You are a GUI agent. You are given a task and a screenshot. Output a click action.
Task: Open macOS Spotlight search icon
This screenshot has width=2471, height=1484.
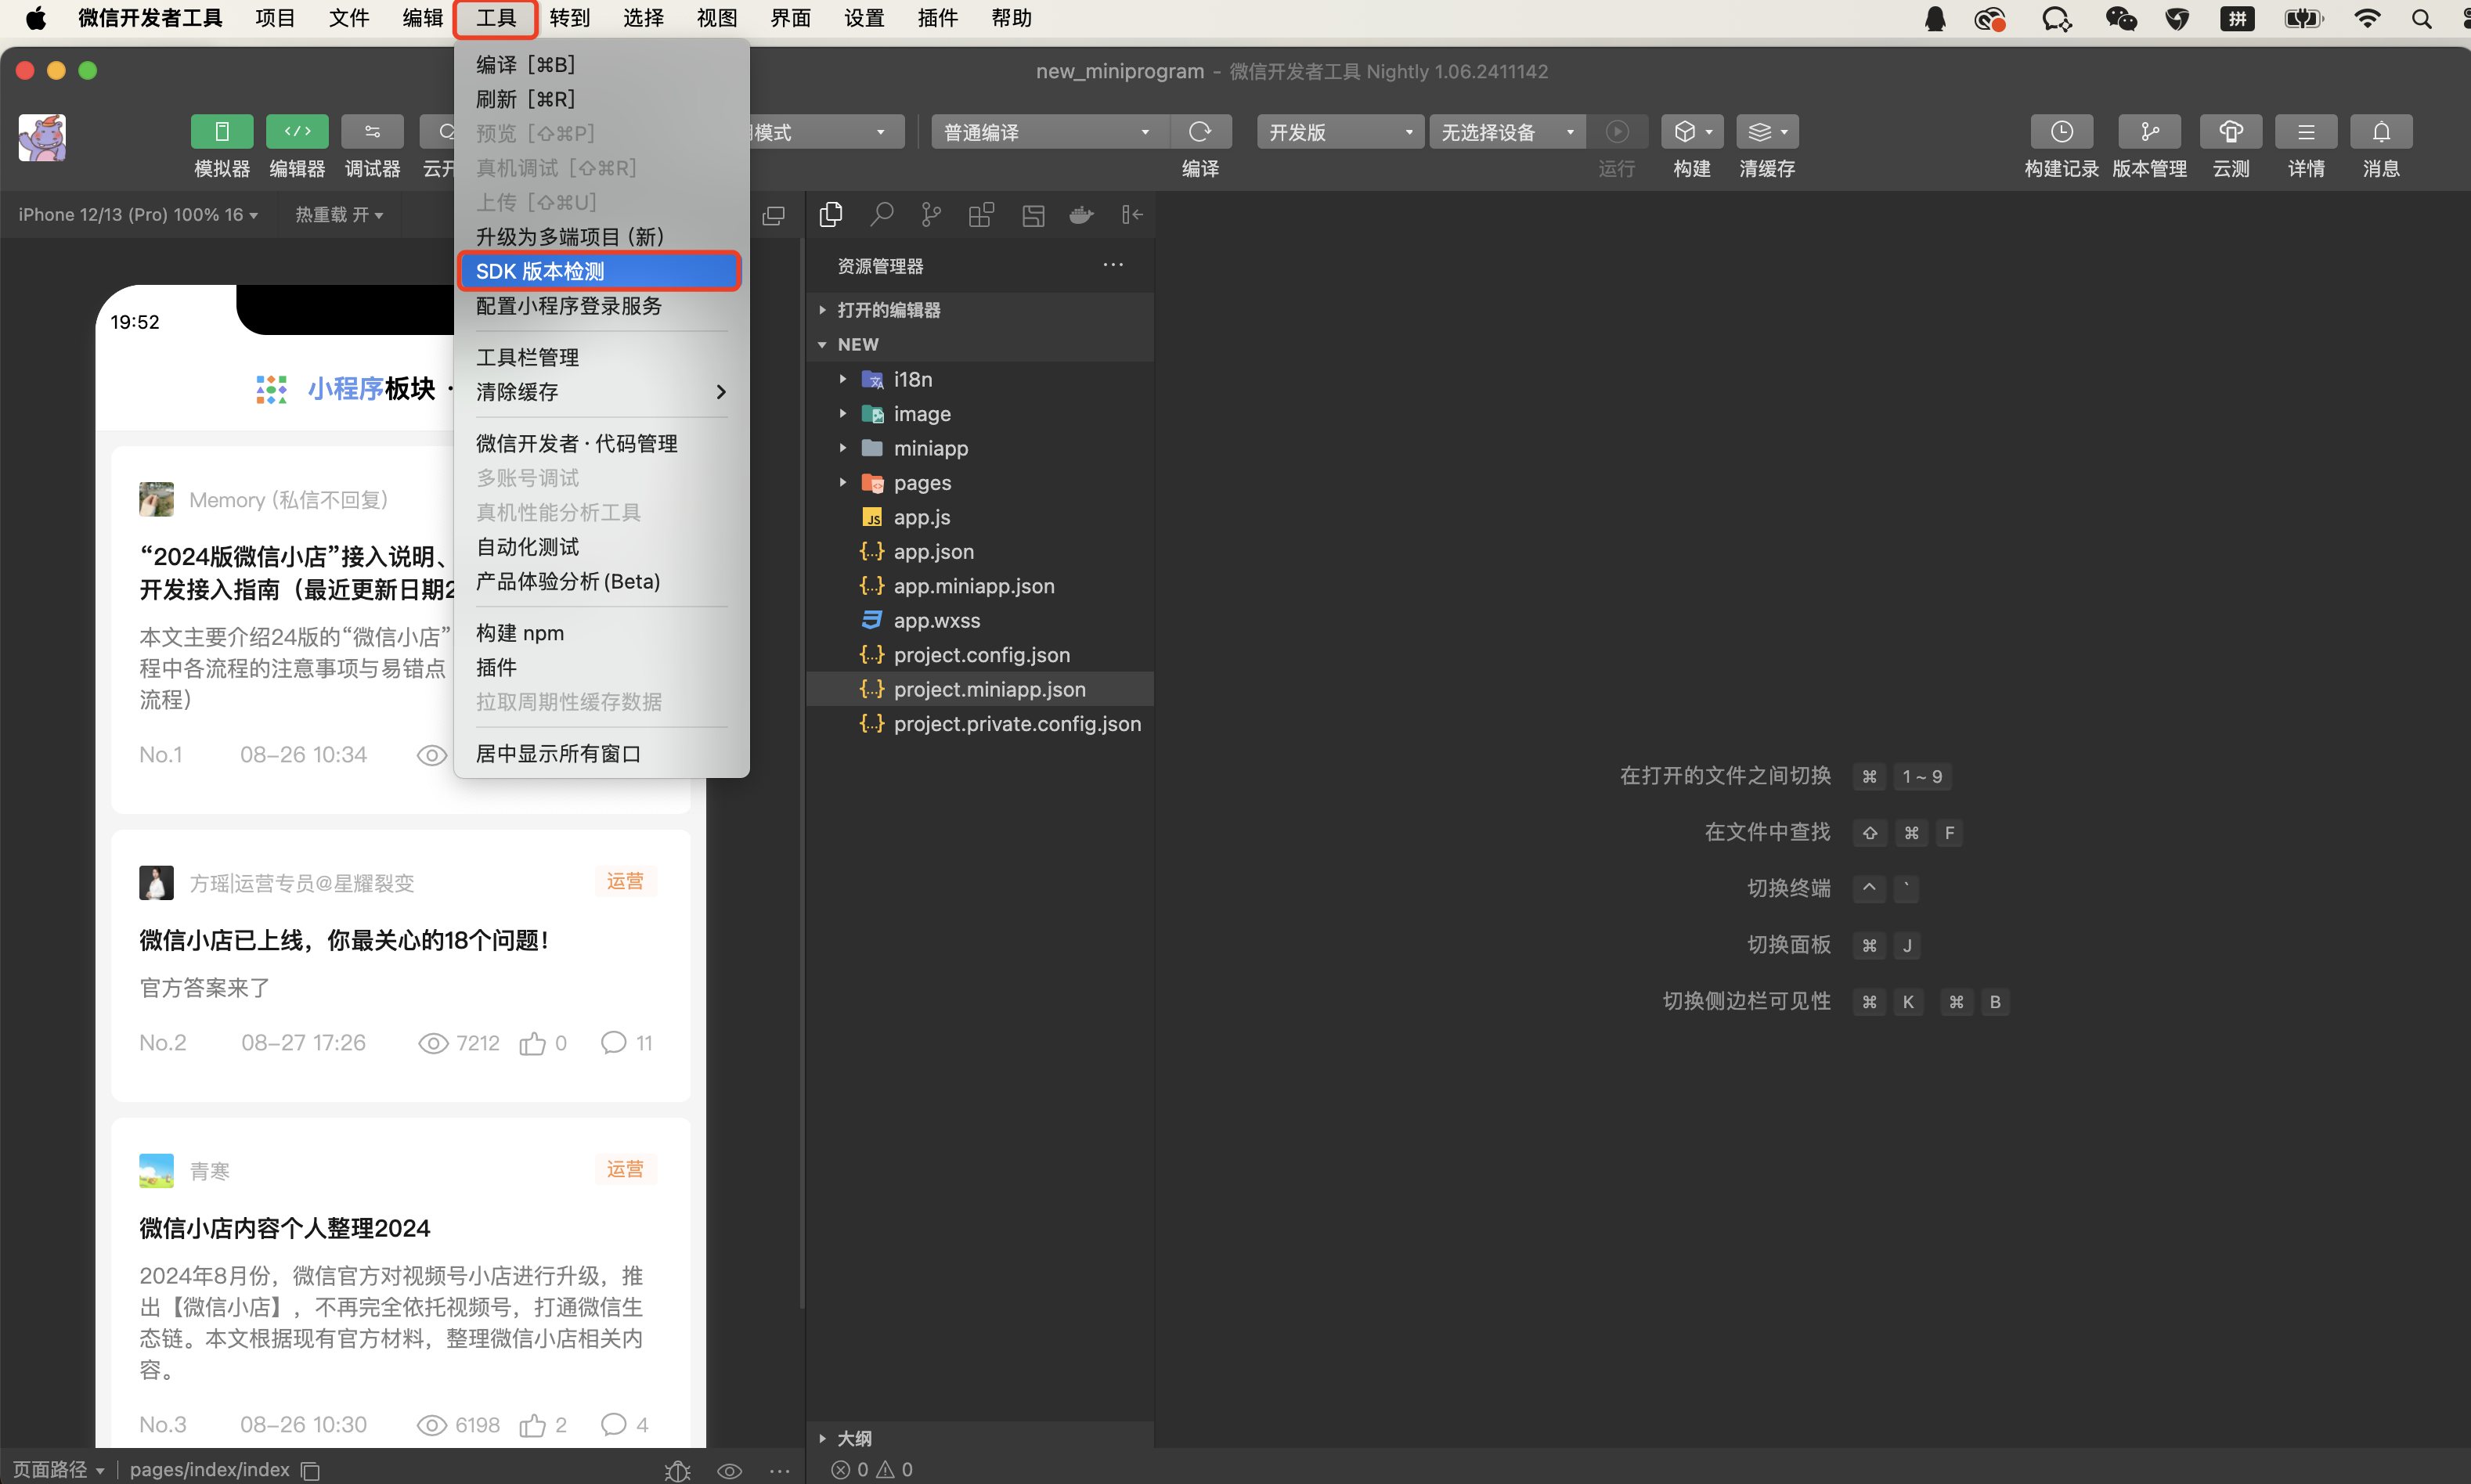[2421, 19]
